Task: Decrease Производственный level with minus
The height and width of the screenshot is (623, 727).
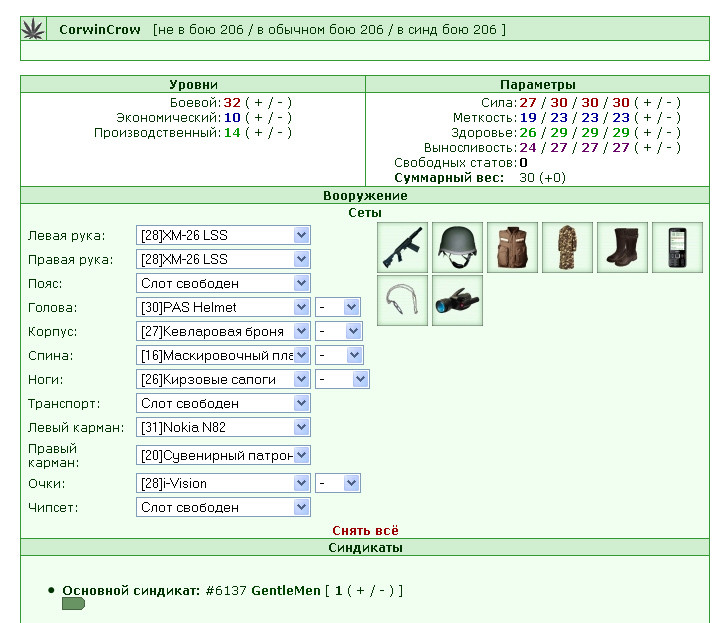Action: pyautogui.click(x=279, y=133)
